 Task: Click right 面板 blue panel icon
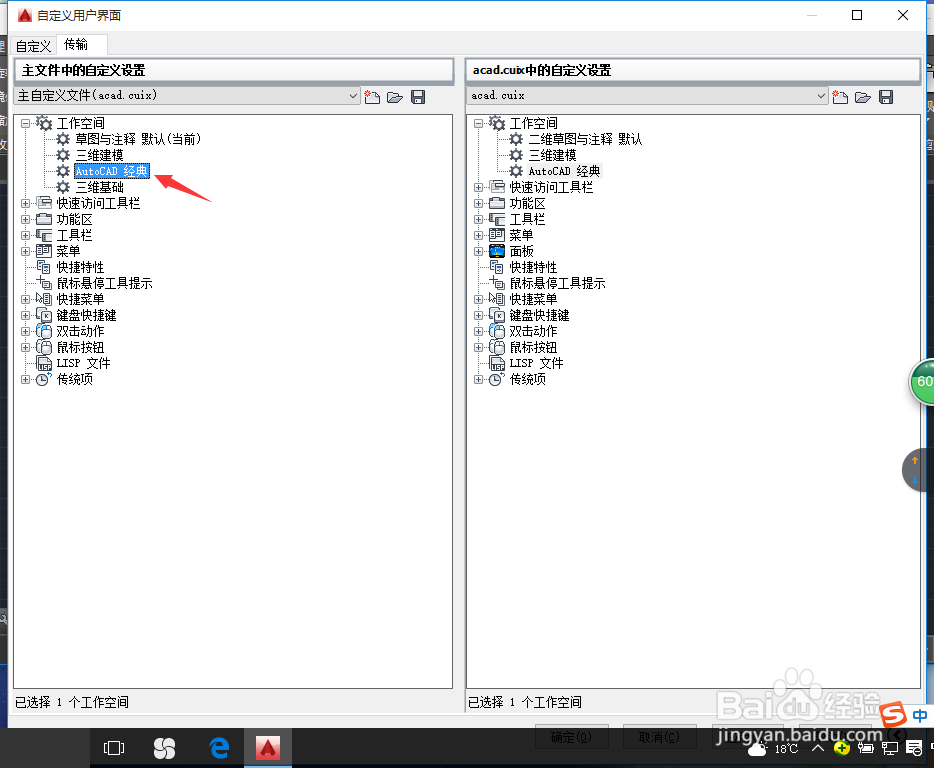click(x=497, y=251)
